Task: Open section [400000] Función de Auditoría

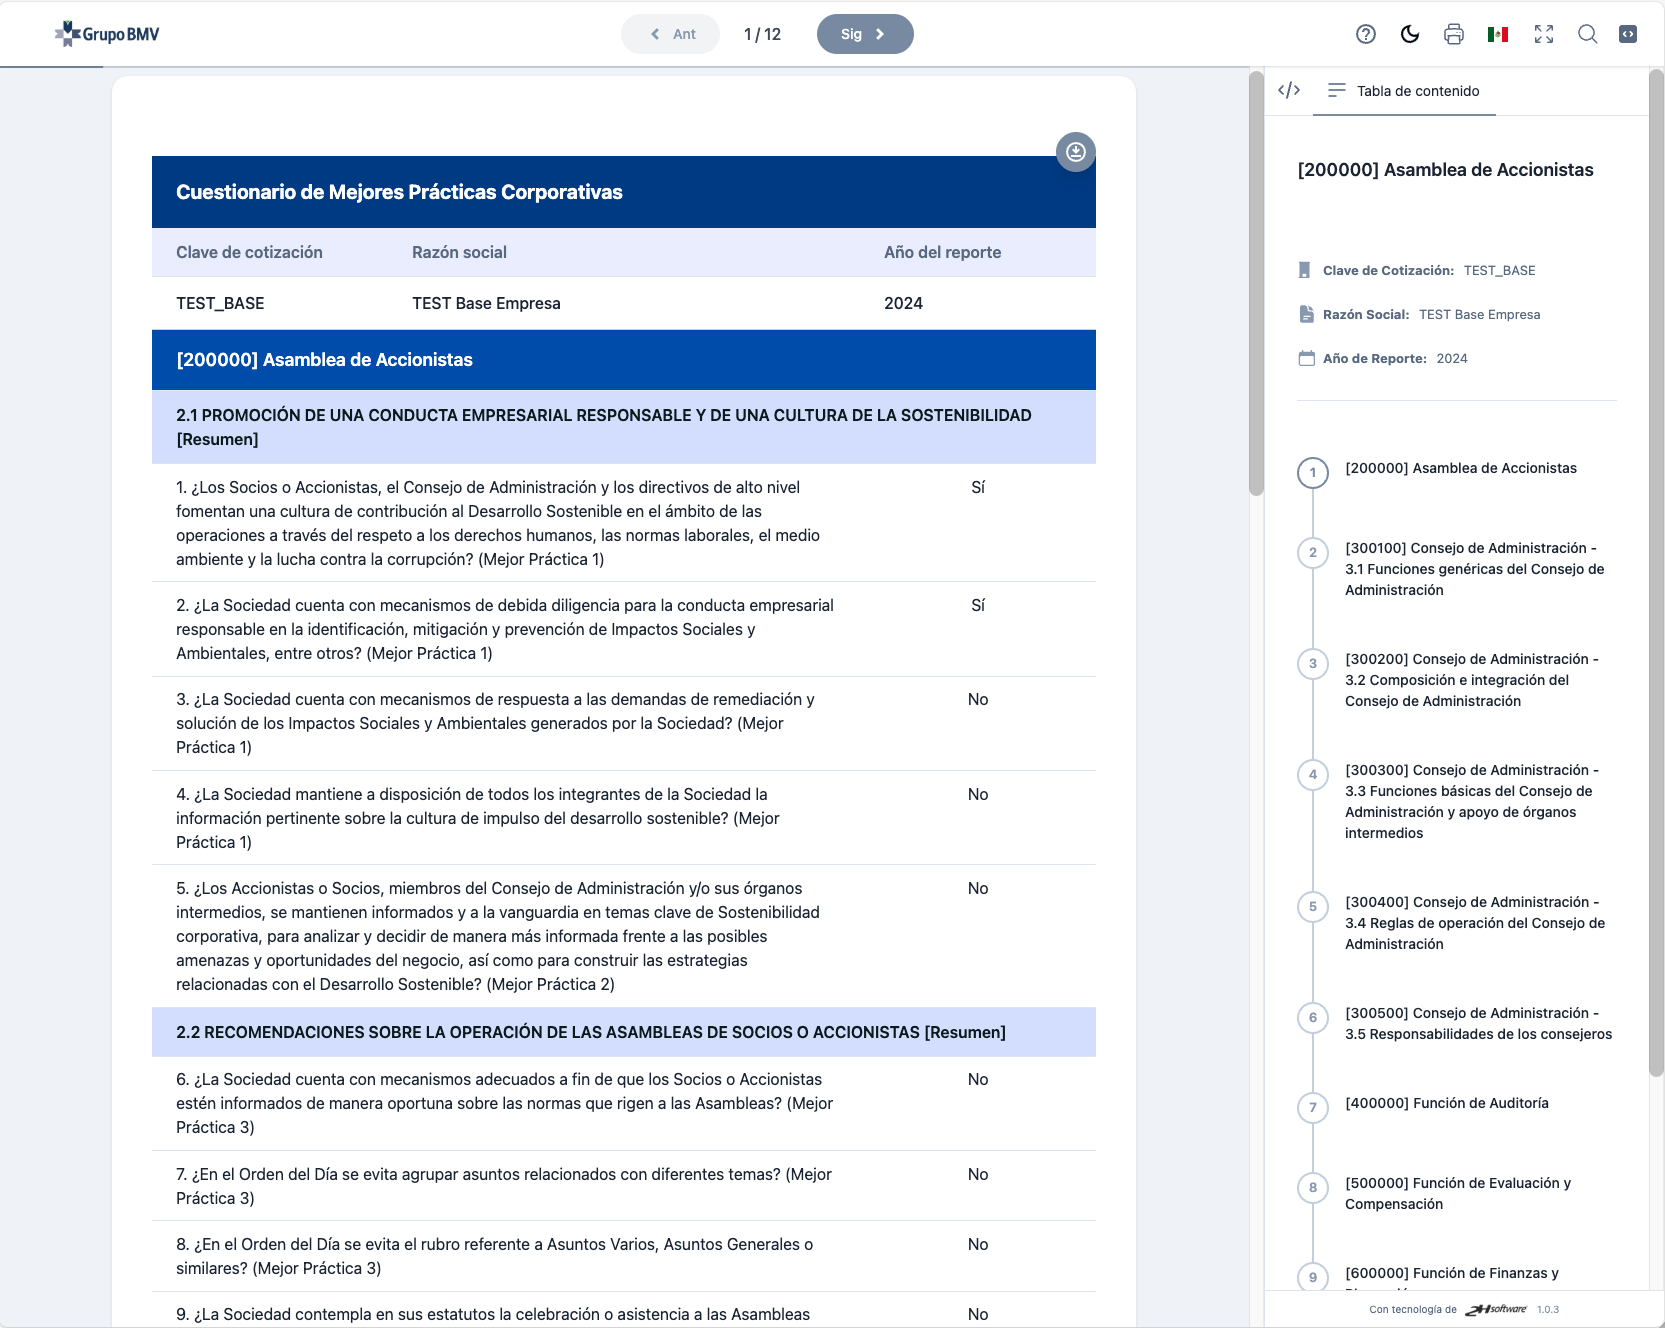Action: [x=1446, y=1103]
